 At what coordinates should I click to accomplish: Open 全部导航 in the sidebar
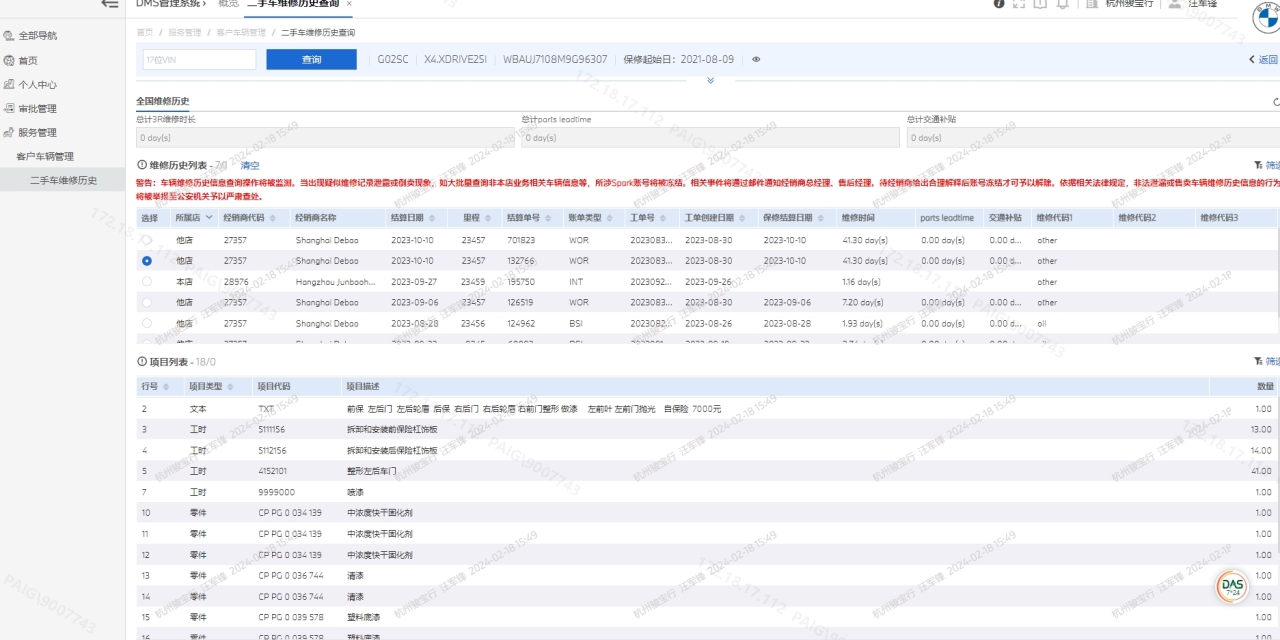click(x=37, y=36)
